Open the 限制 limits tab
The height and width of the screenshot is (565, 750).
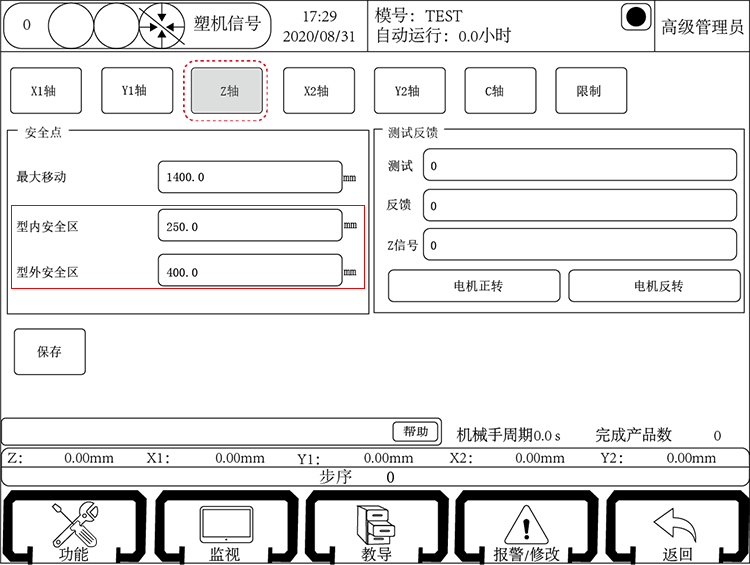(590, 91)
